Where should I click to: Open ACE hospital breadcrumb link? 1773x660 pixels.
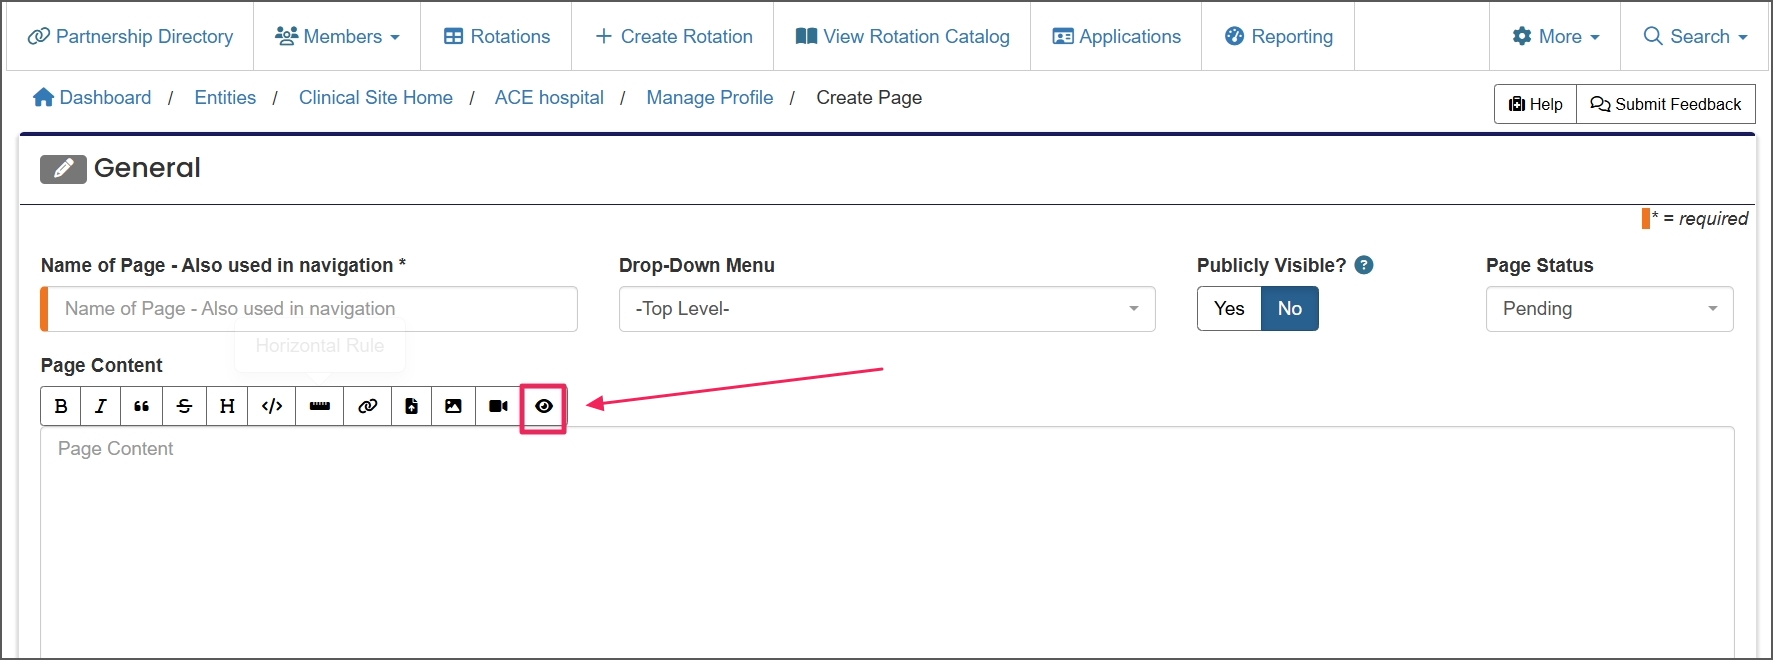pos(549,97)
